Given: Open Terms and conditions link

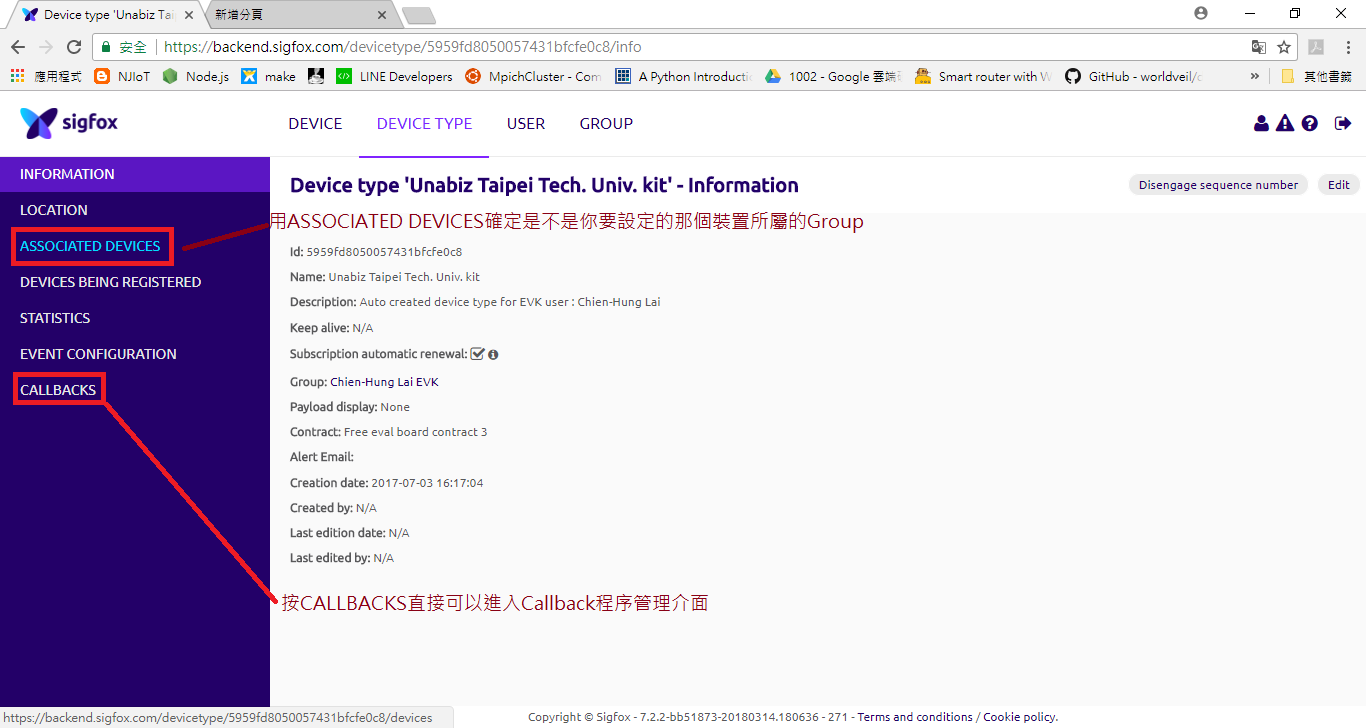Looking at the screenshot, I should [915, 717].
